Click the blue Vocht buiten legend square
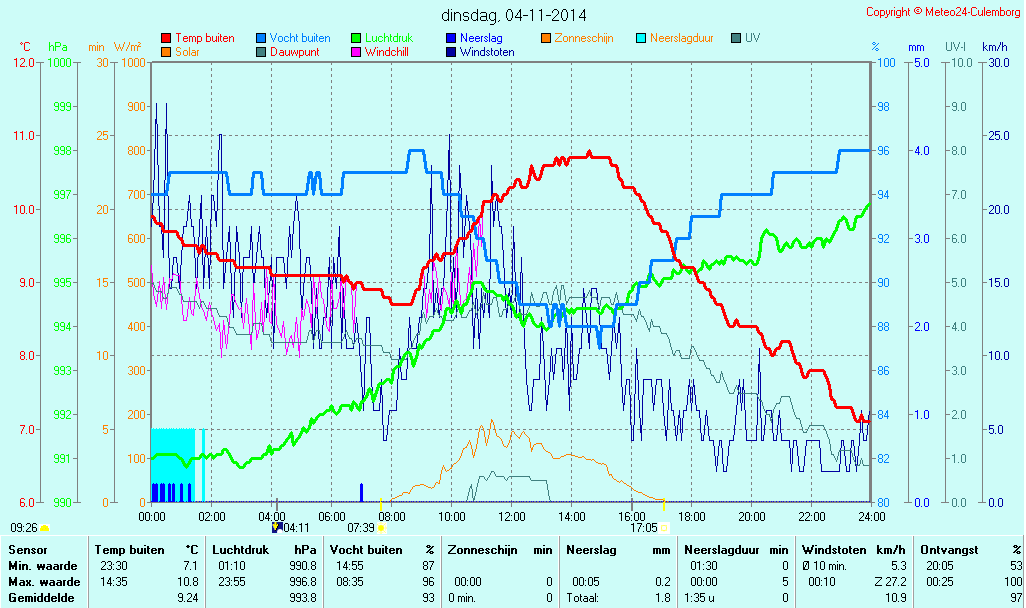The height and width of the screenshot is (608, 1026). point(261,38)
